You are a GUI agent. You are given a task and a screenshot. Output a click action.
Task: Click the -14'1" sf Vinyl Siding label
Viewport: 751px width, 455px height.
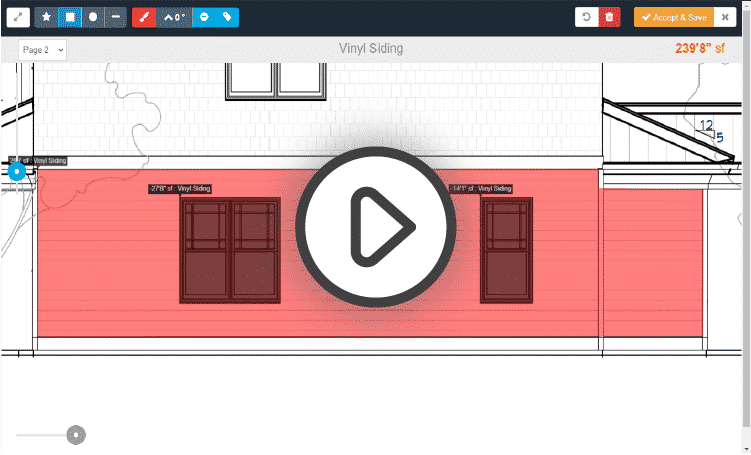click(481, 188)
